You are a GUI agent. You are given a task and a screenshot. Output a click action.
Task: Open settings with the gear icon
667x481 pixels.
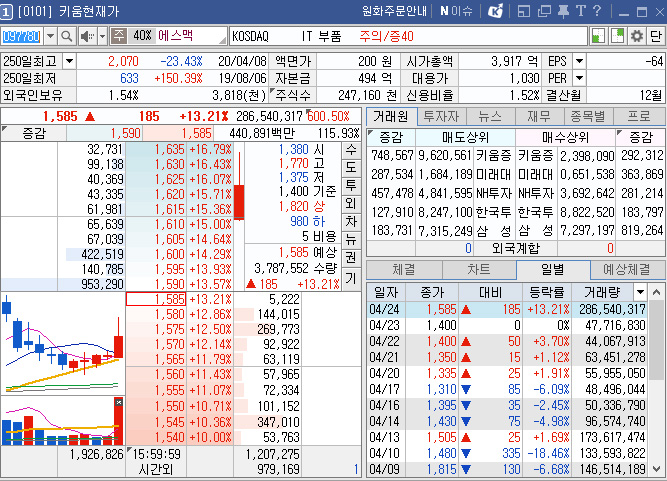[637, 36]
